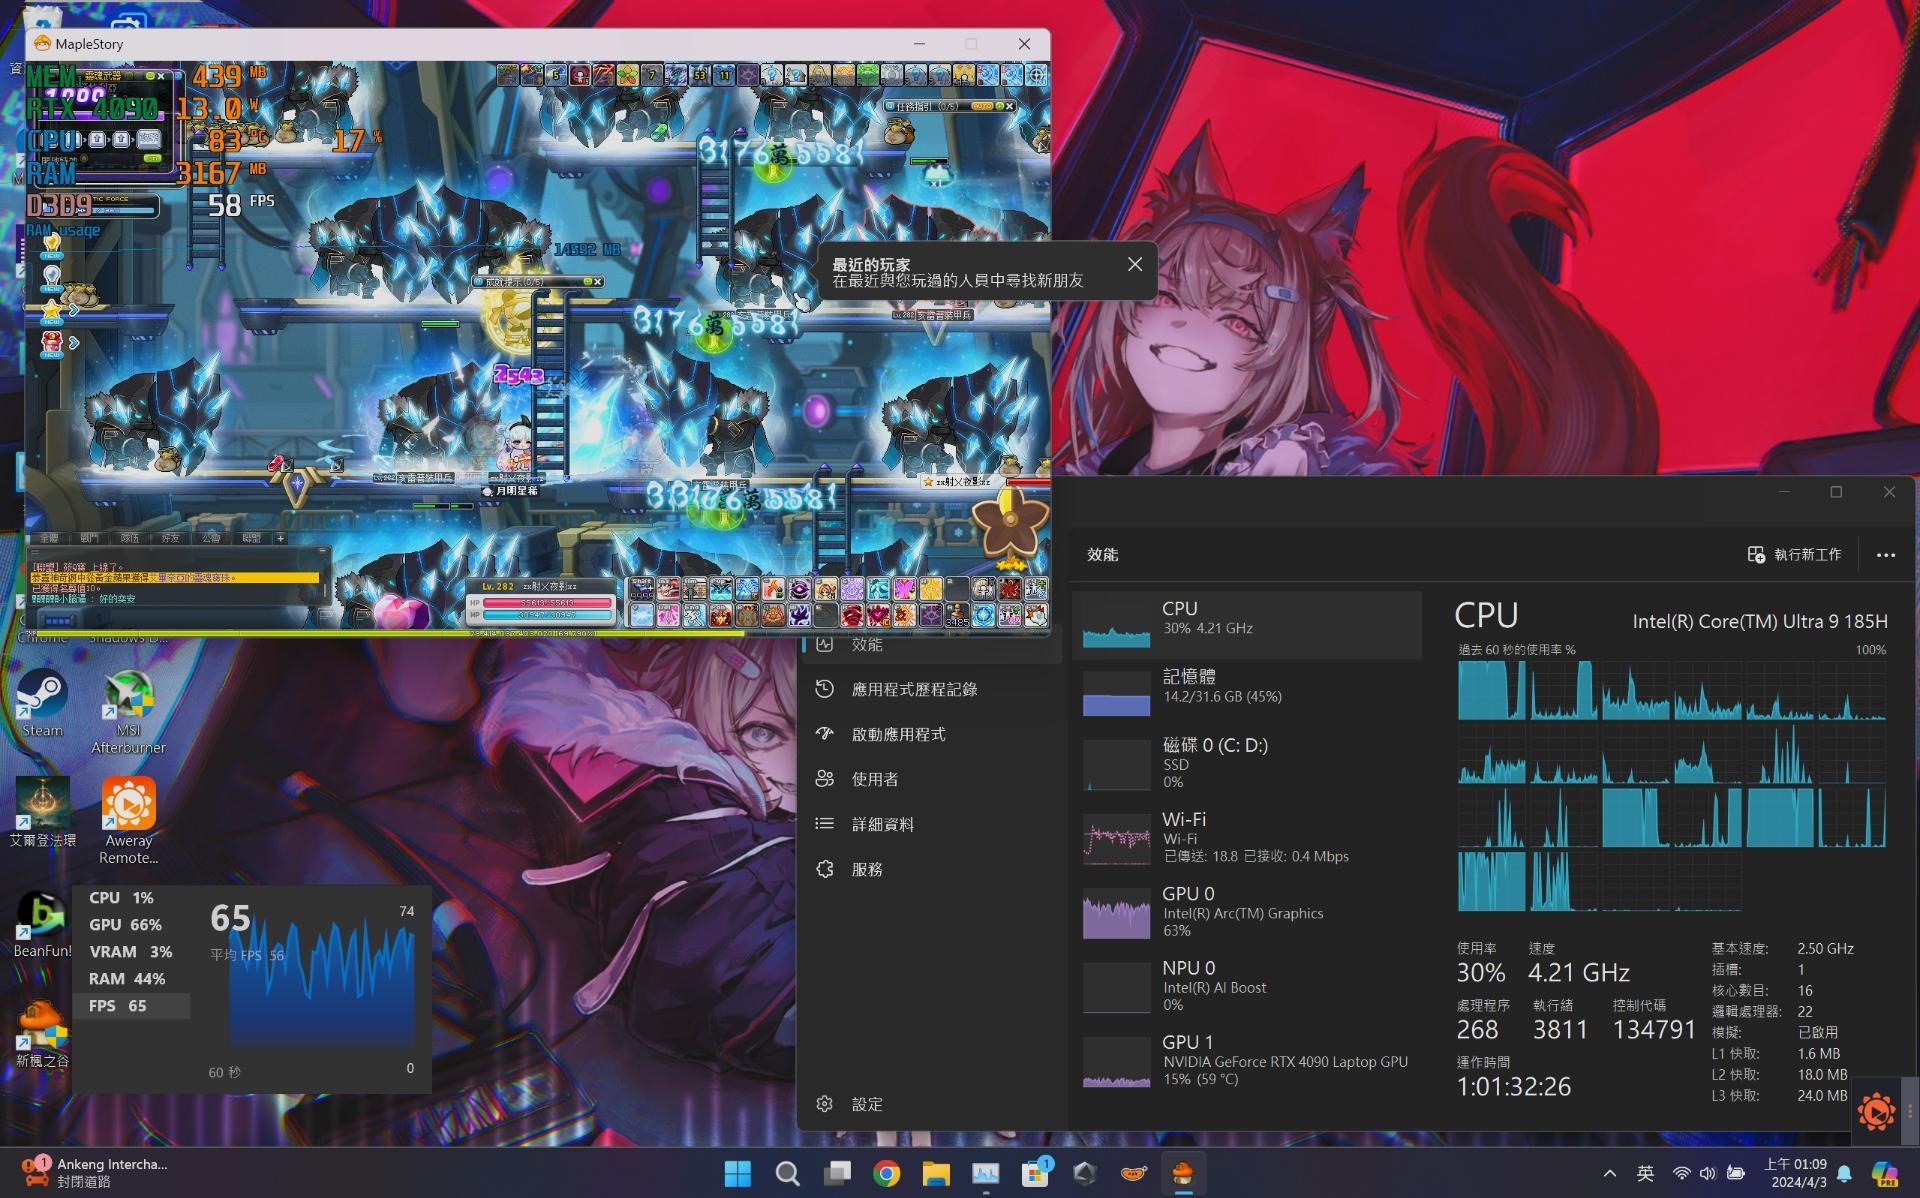Viewport: 1920px width, 1198px height.
Task: Click the MapleStory icon in the taskbar
Action: click(x=1183, y=1172)
